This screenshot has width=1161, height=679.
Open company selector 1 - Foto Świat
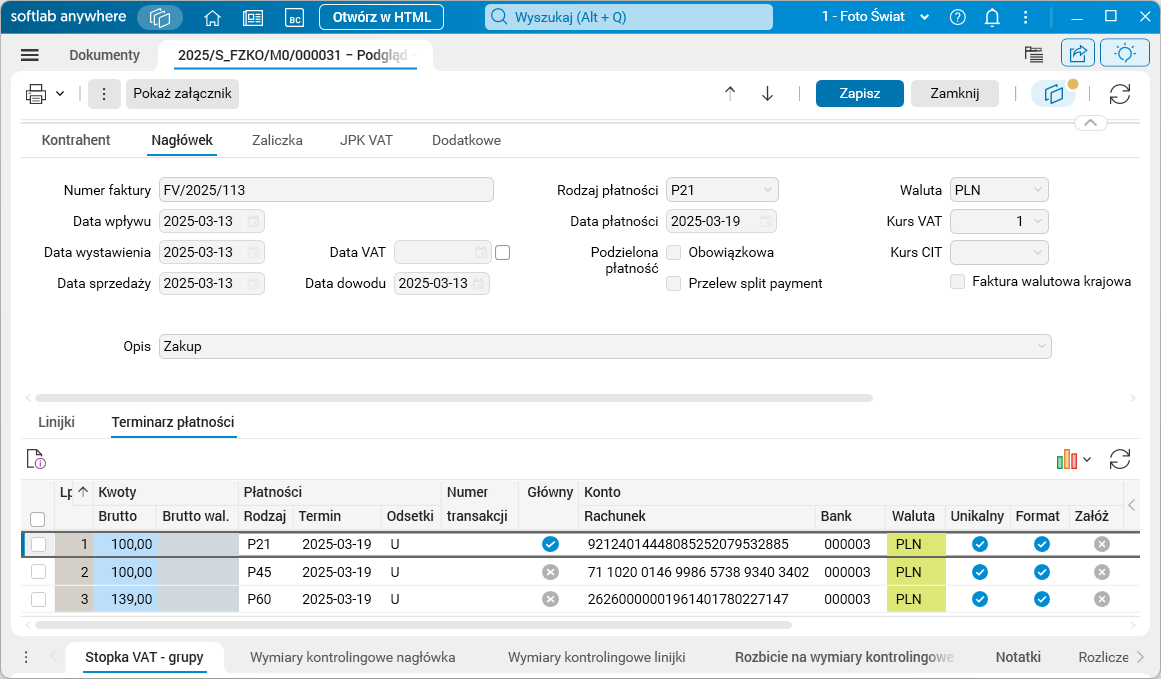(875, 17)
